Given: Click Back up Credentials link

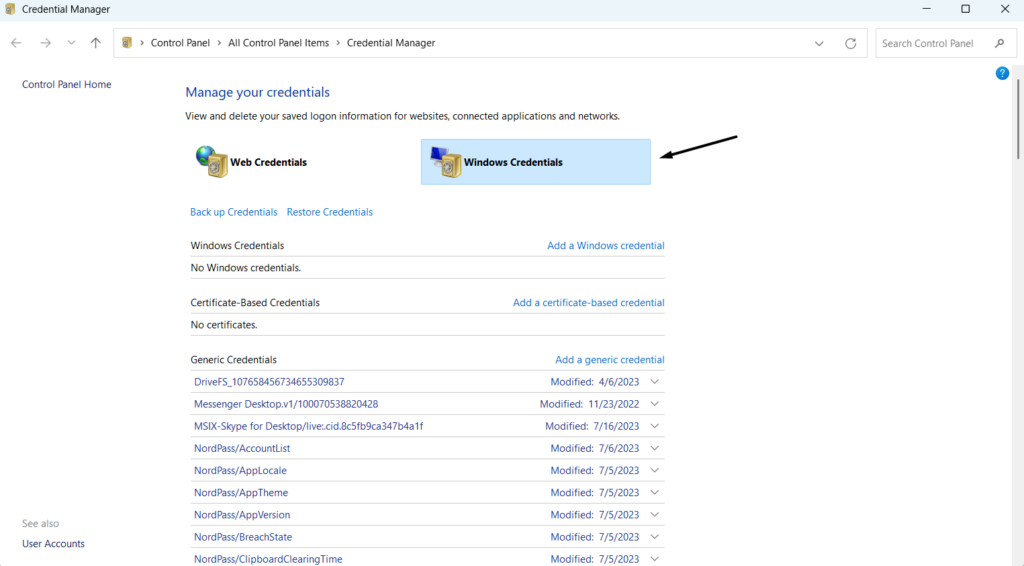Looking at the screenshot, I should (234, 212).
